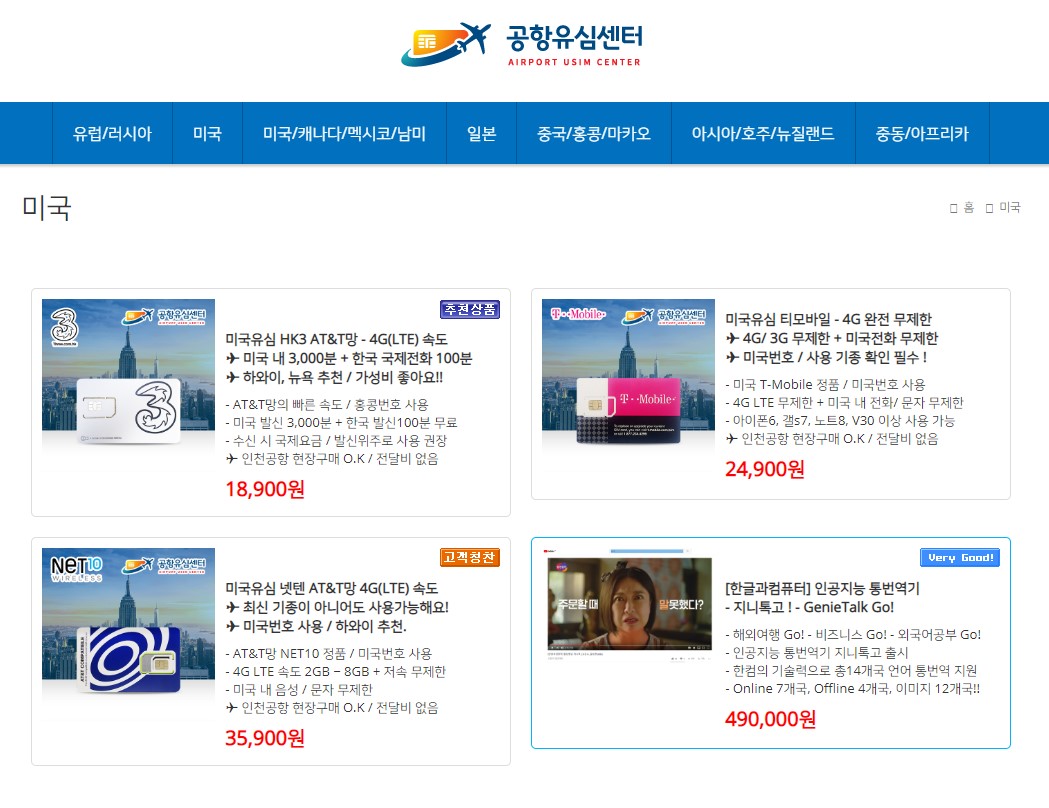Viewport: 1049px width, 808px height.
Task: Click the 18,900원 price
Action: [x=265, y=489]
